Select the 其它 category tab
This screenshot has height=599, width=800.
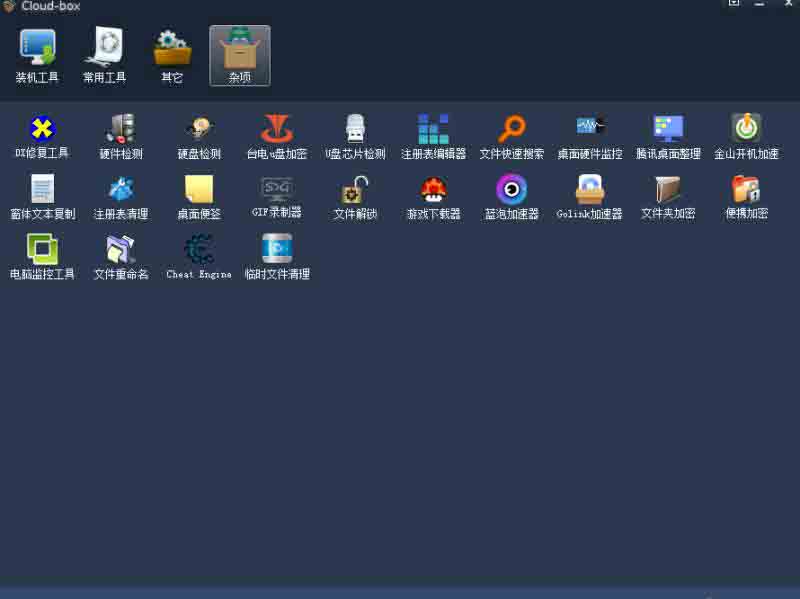coord(172,56)
